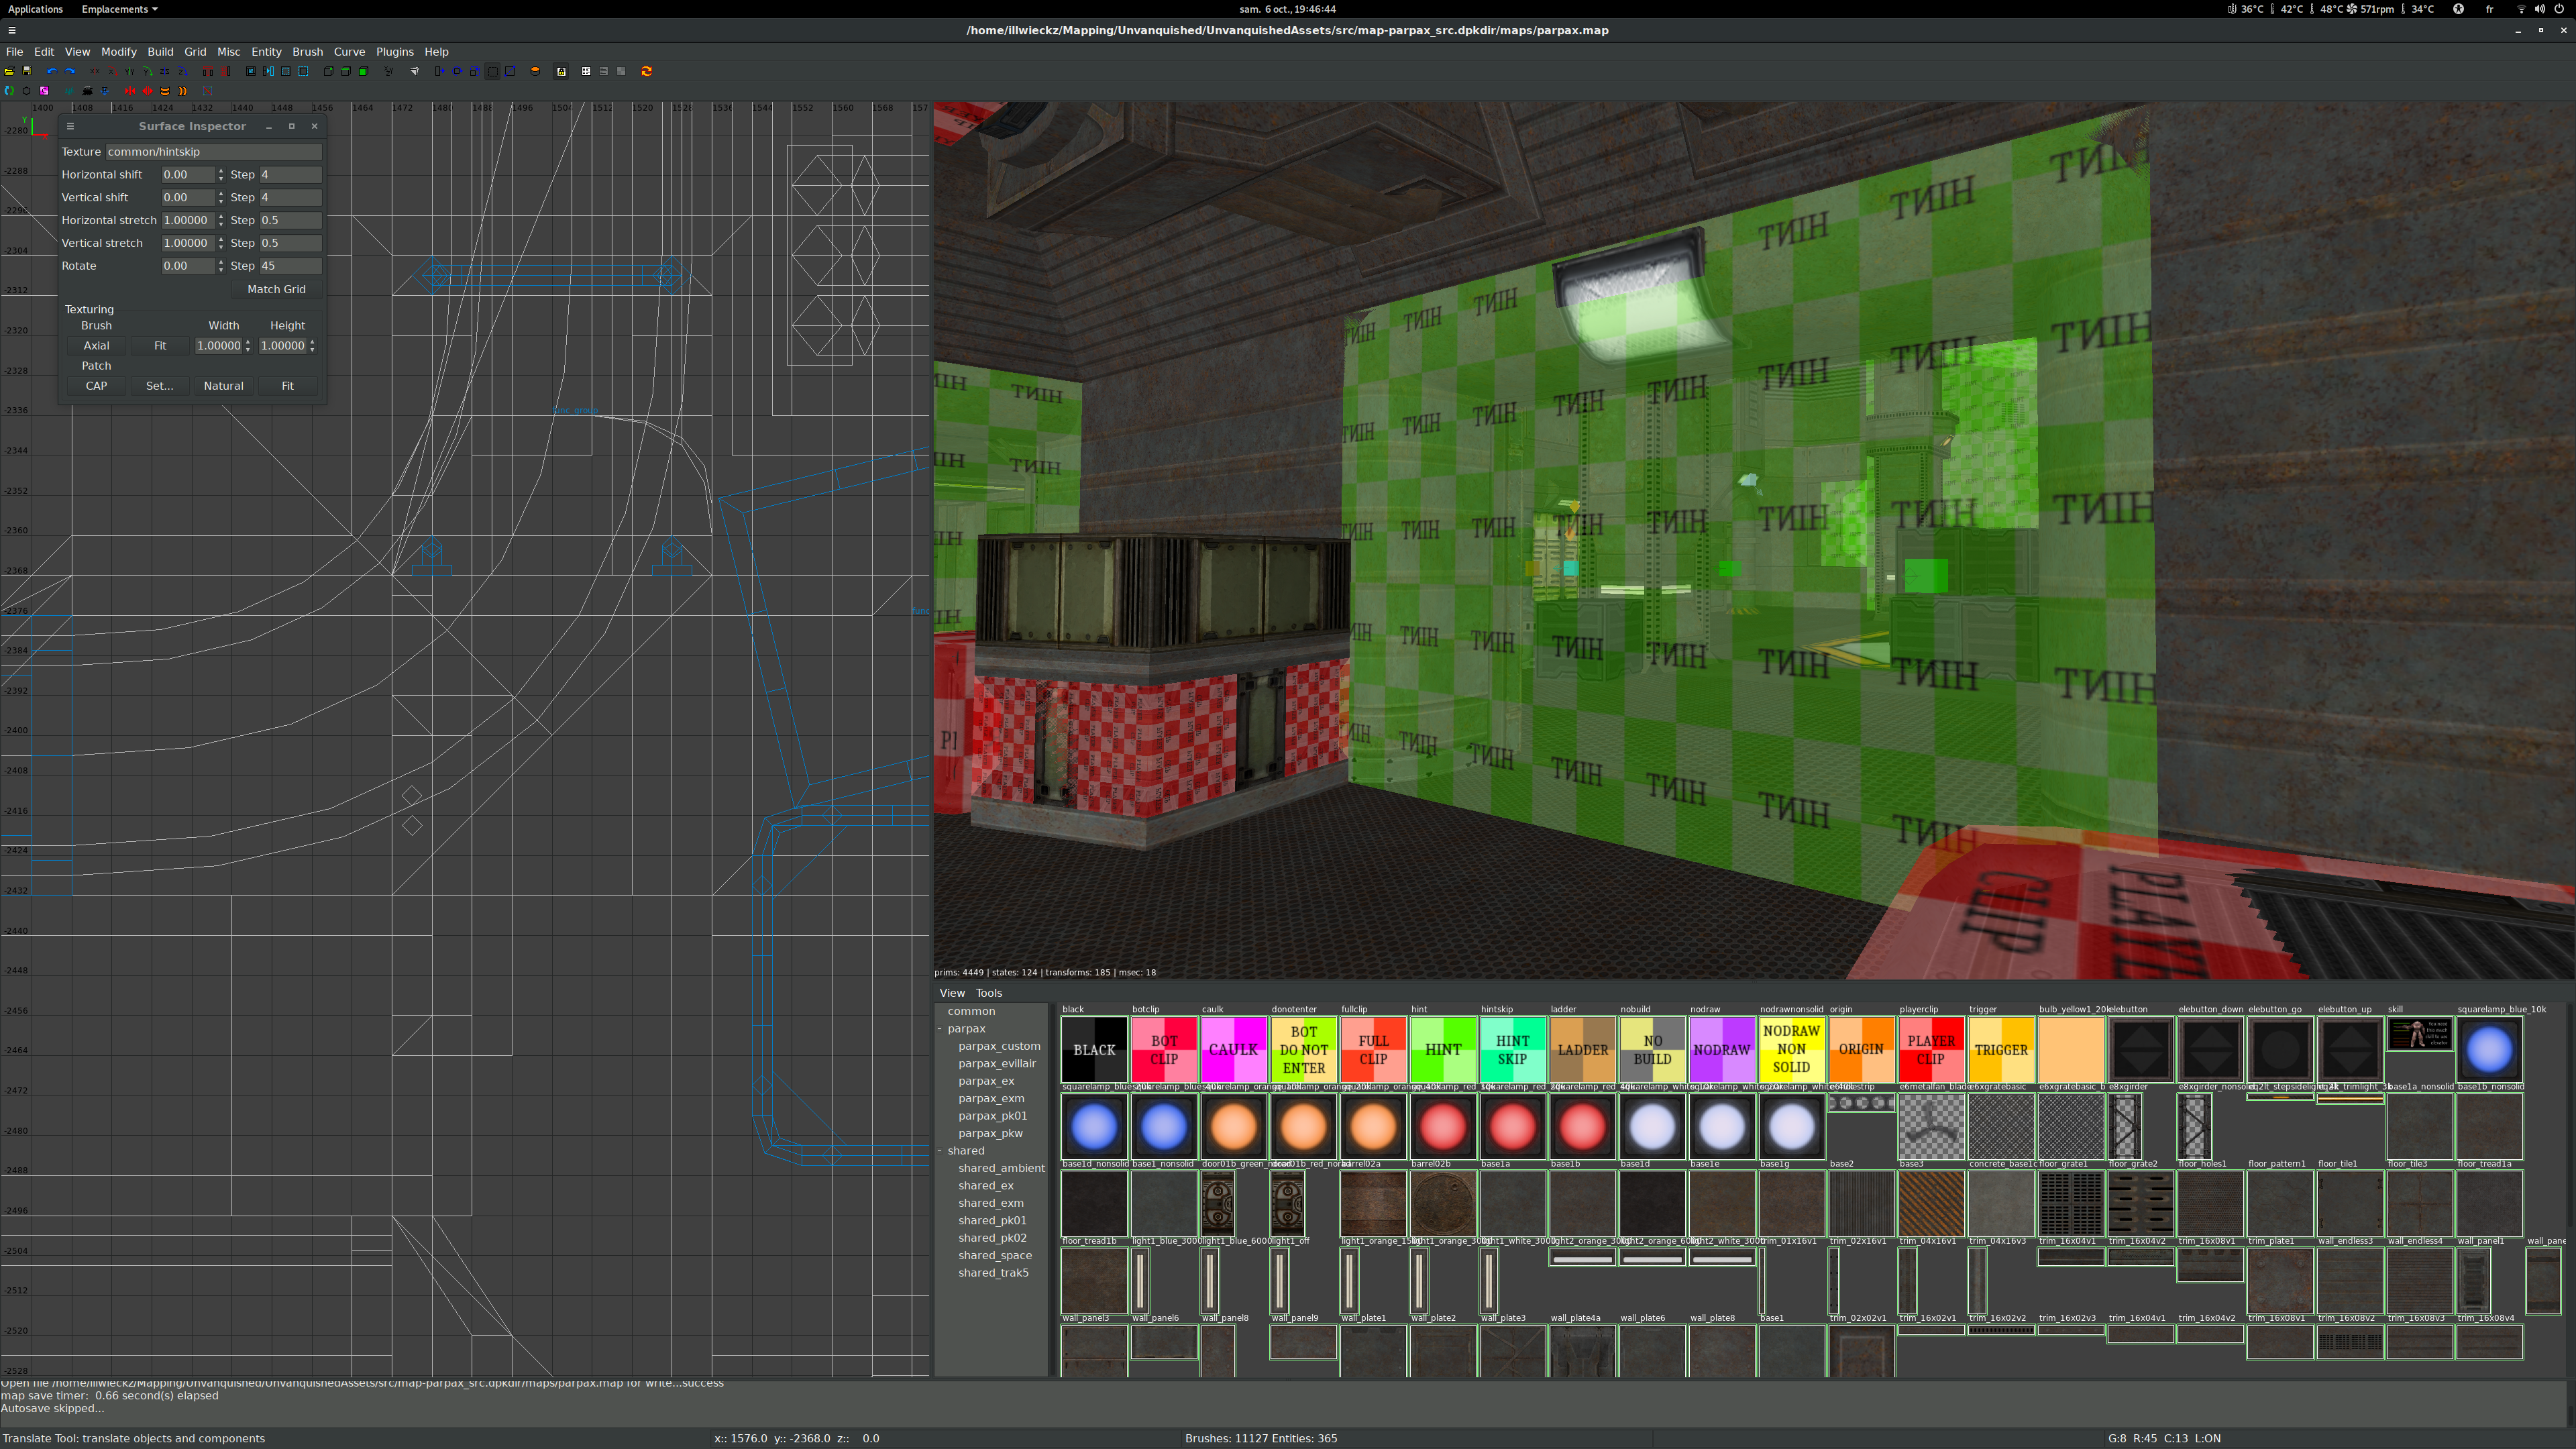Open the Modify menu
Viewport: 2576px width, 1449px height.
[x=118, y=52]
